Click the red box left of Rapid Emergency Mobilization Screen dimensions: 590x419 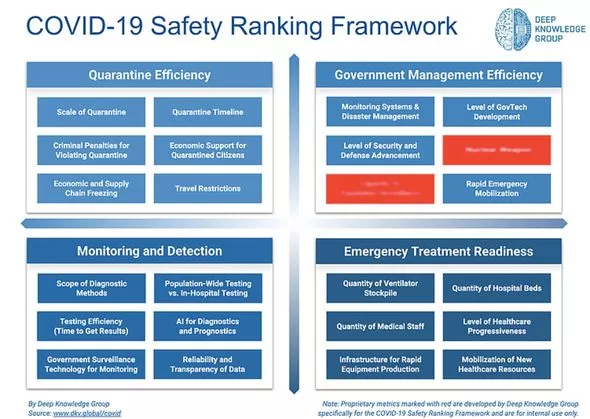click(380, 188)
